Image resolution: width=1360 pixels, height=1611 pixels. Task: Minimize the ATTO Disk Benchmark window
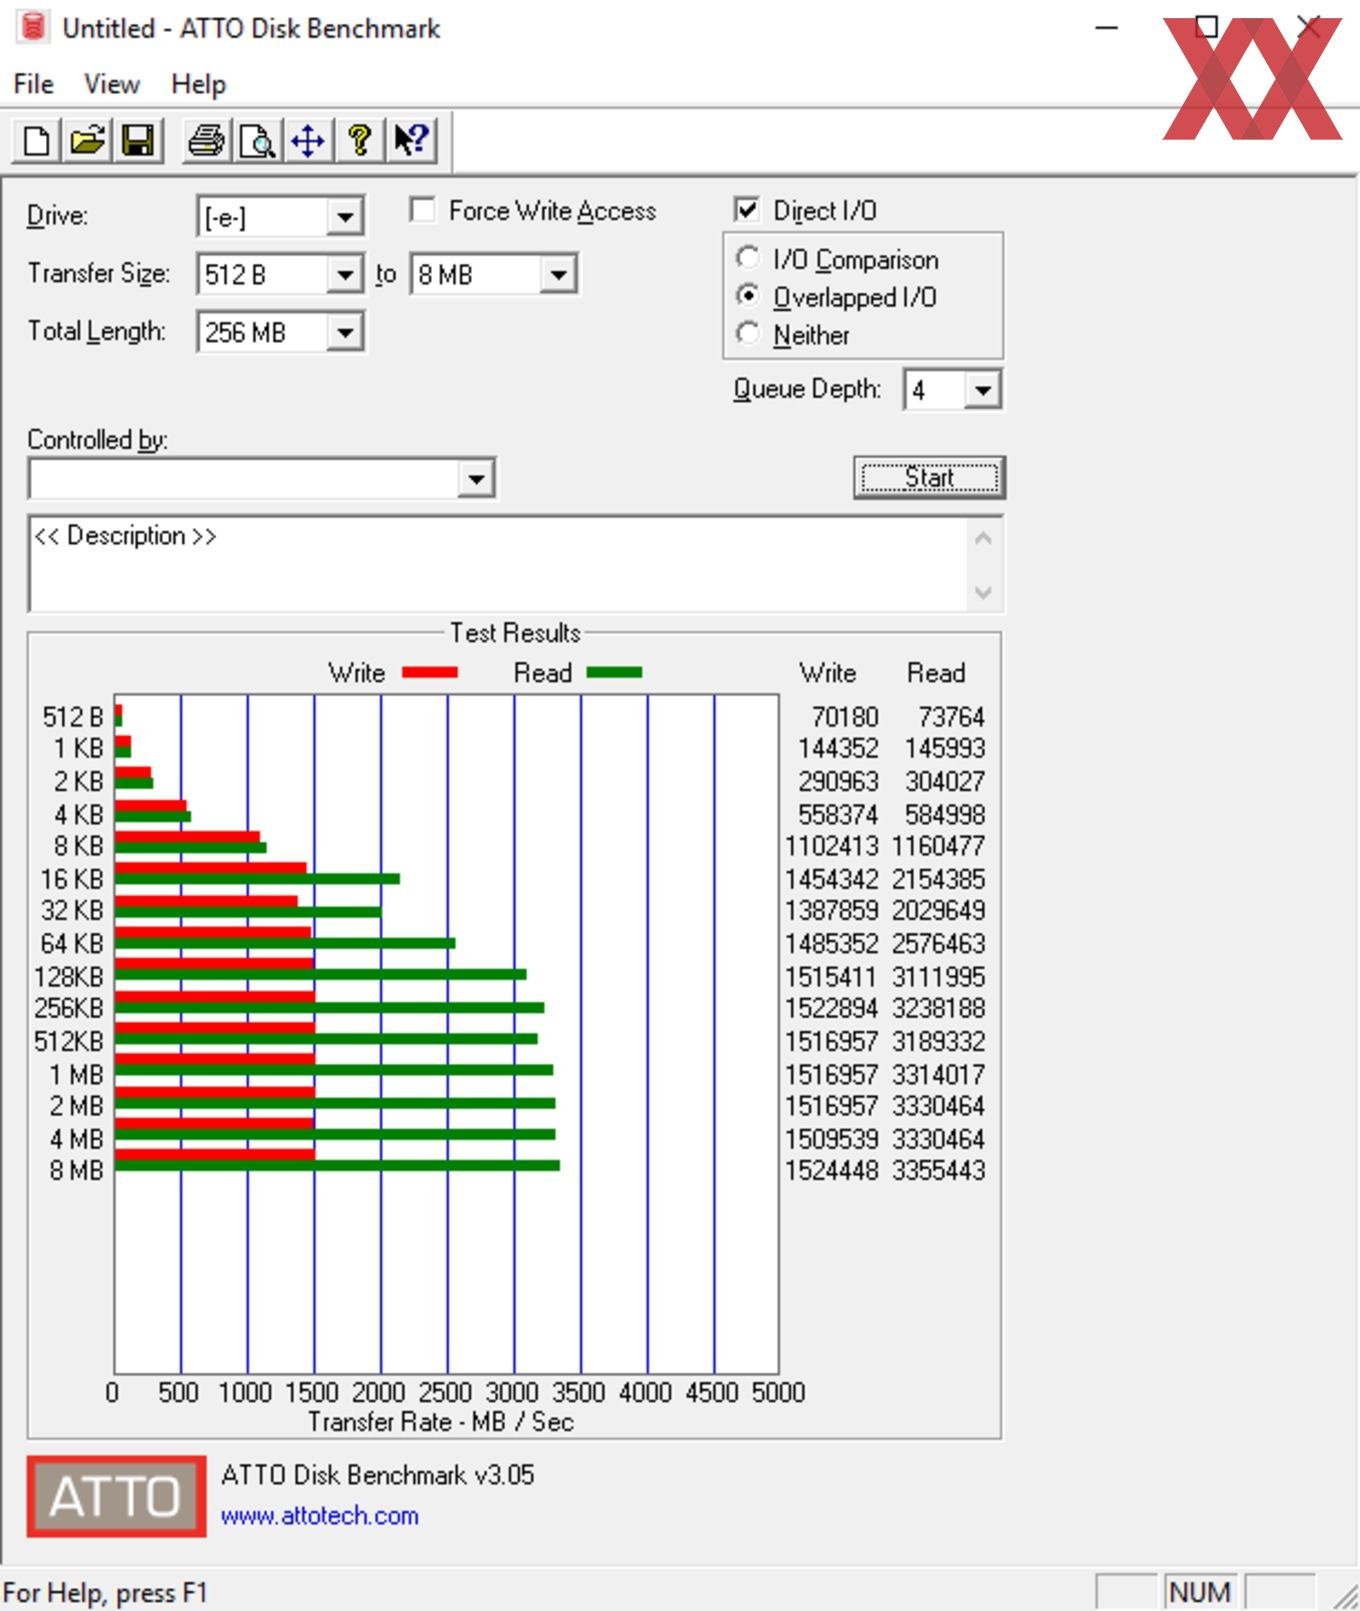point(1106,28)
